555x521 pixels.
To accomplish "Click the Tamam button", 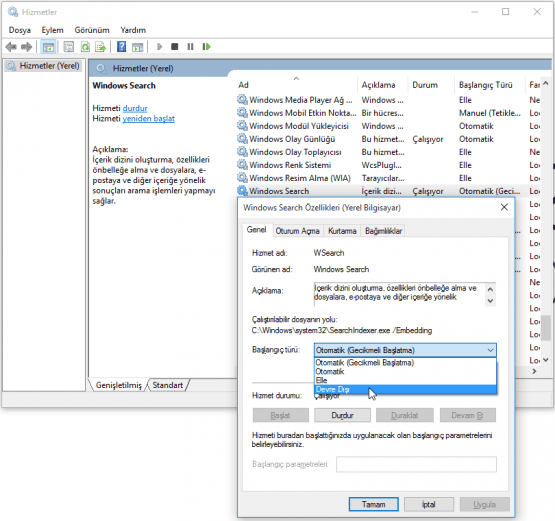I will tap(373, 504).
